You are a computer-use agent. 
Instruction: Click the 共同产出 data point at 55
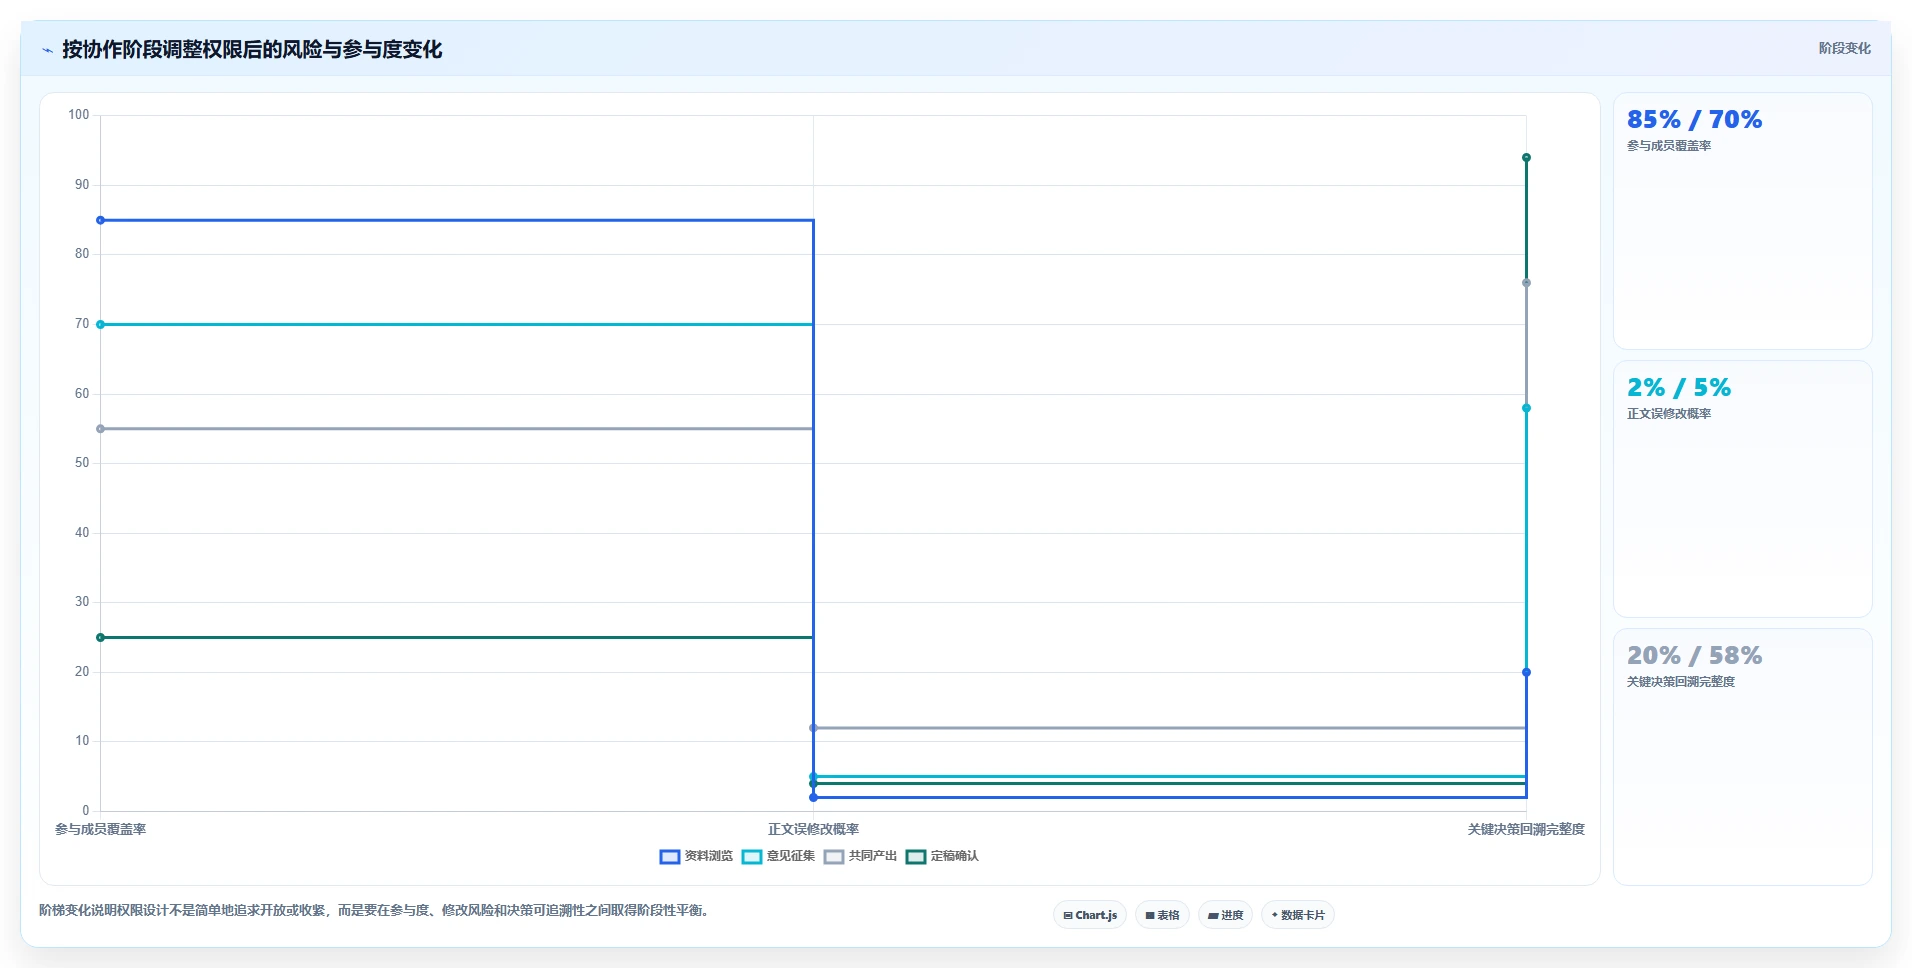tap(100, 429)
